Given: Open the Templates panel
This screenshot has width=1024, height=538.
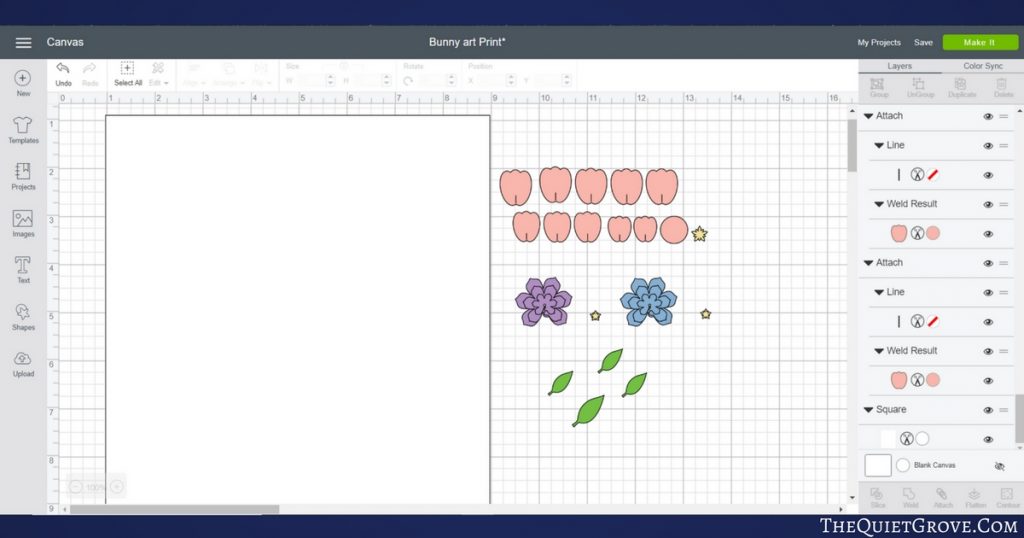Looking at the screenshot, I should coord(23,129).
